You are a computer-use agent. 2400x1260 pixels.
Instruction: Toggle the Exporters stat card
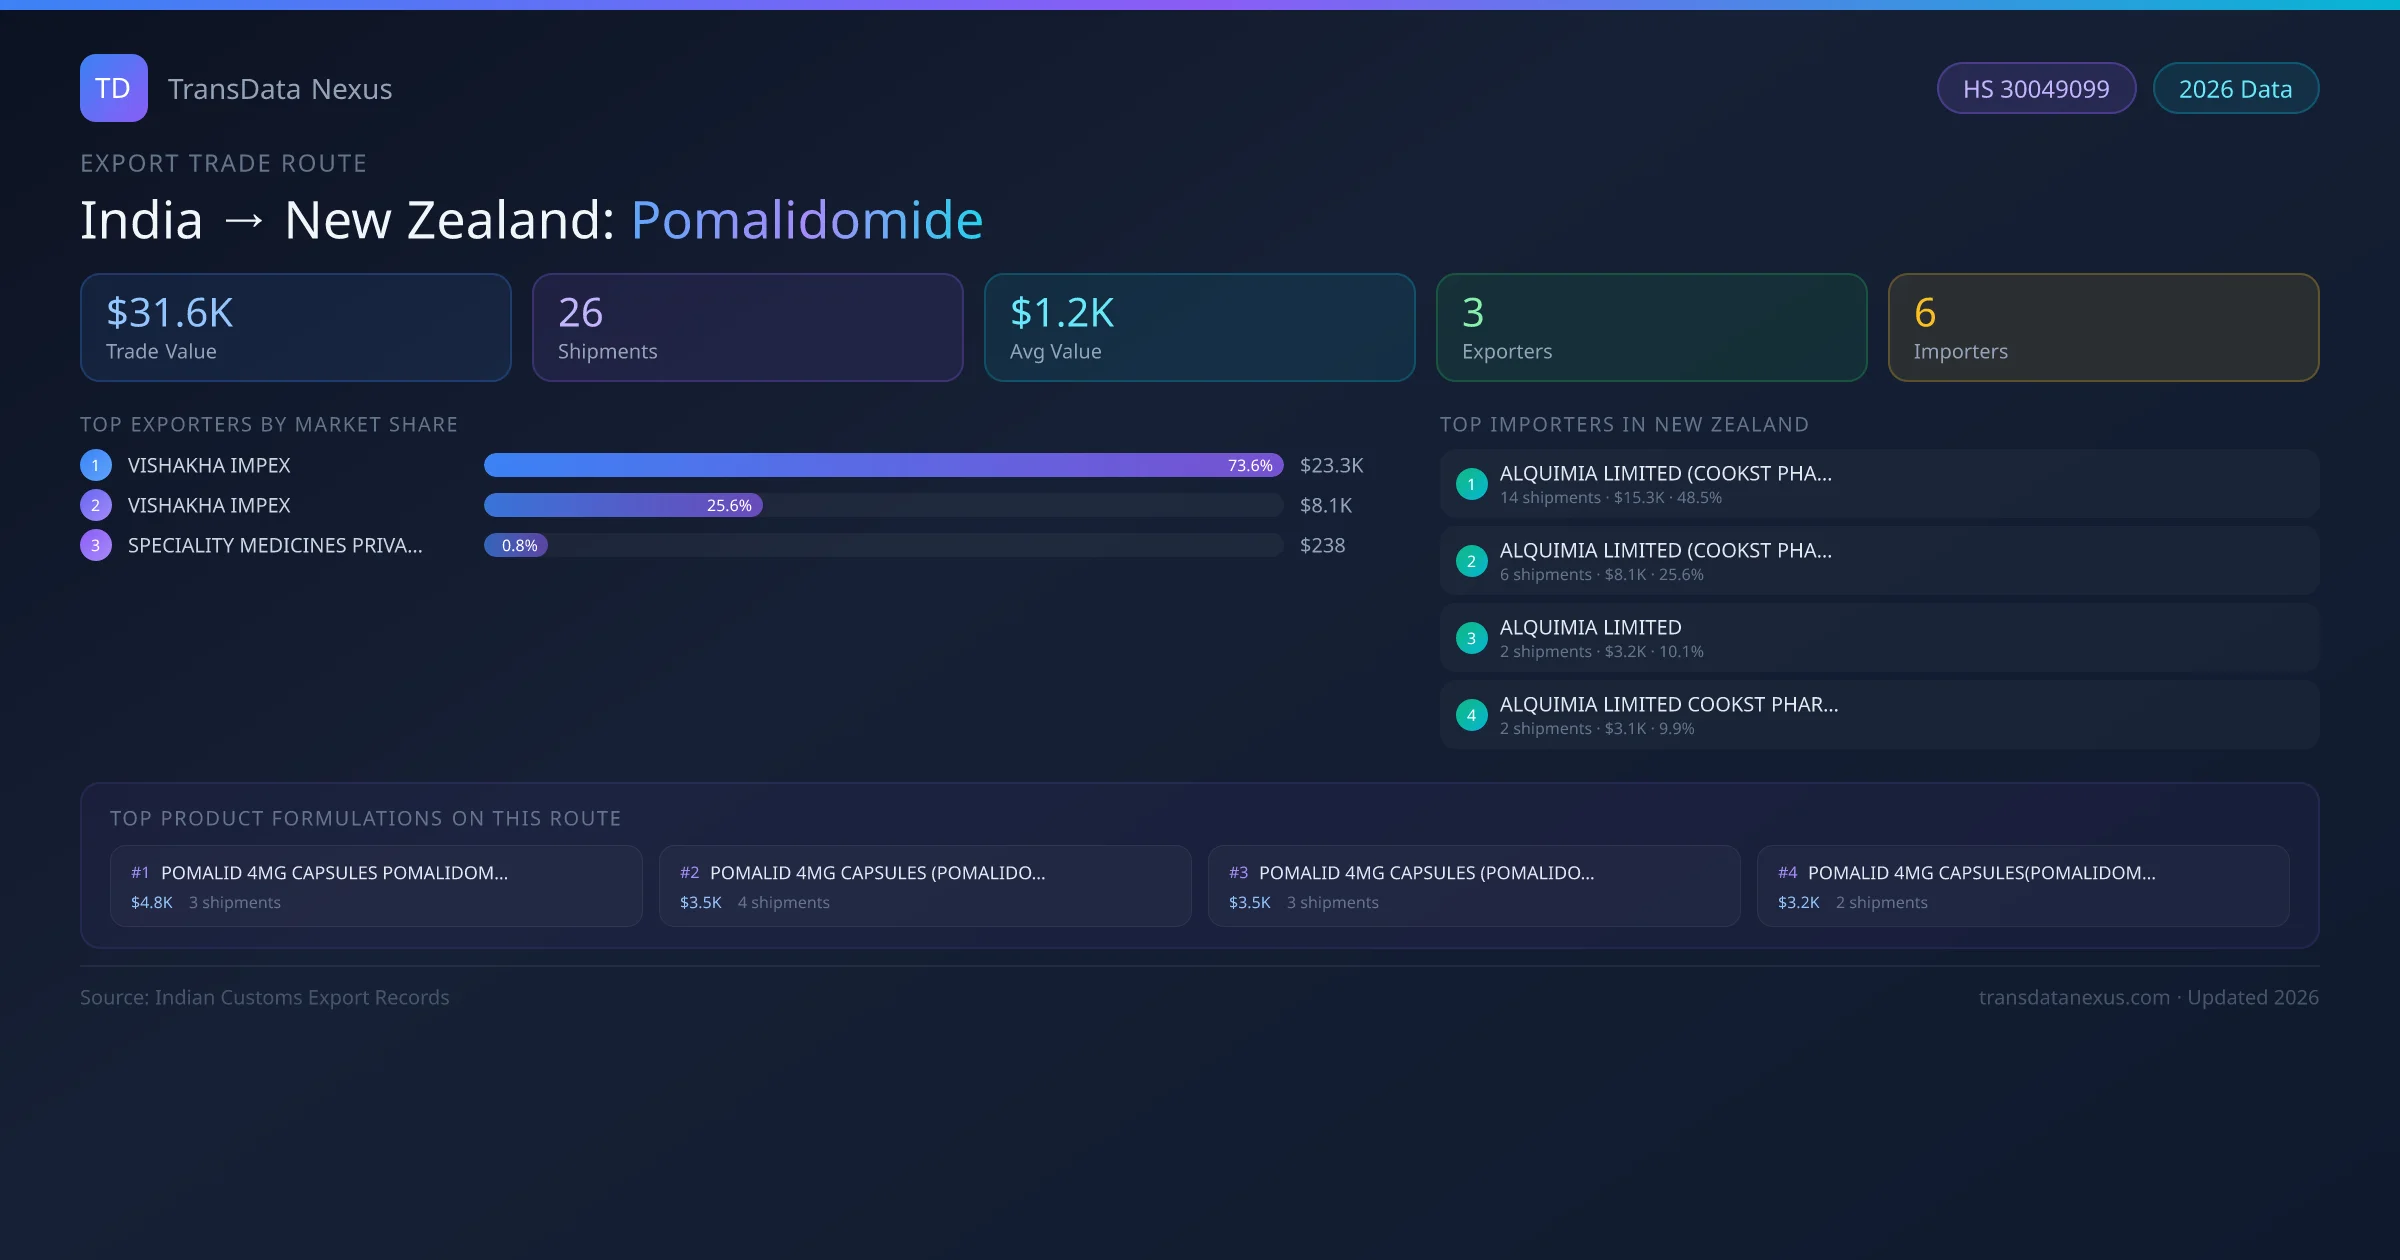click(1651, 327)
